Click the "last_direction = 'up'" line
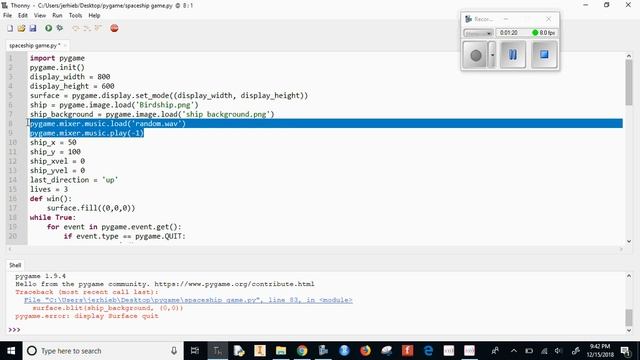This screenshot has width=640, height=360. [x=74, y=180]
